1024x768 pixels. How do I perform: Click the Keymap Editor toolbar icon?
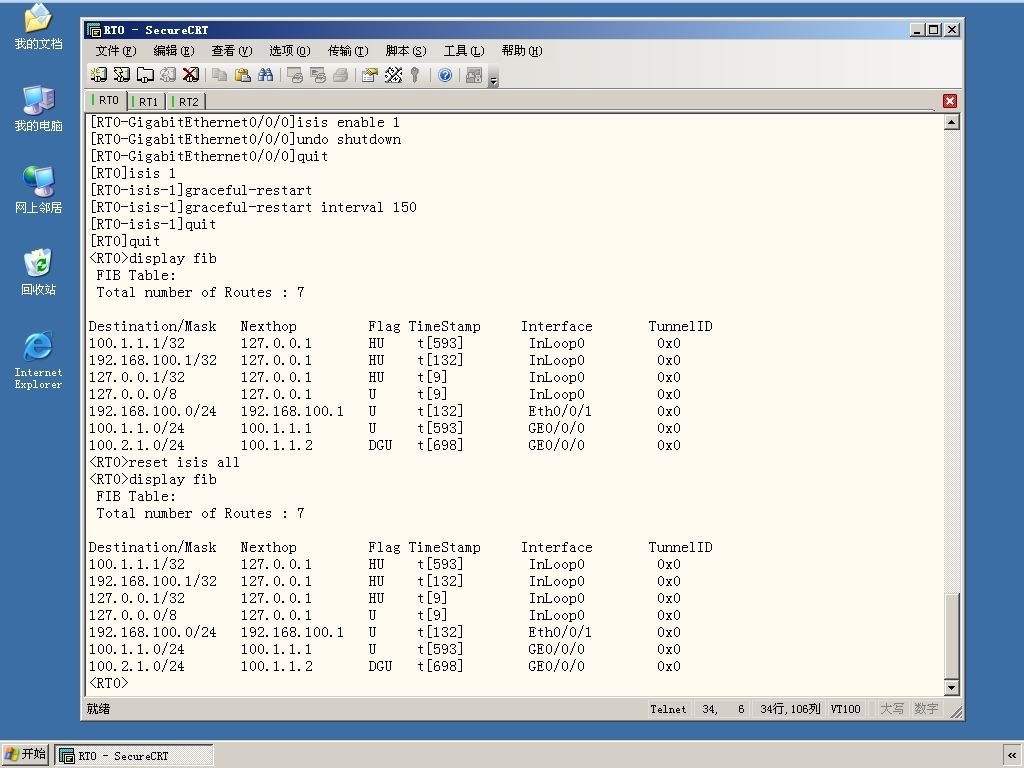pyautogui.click(x=393, y=75)
